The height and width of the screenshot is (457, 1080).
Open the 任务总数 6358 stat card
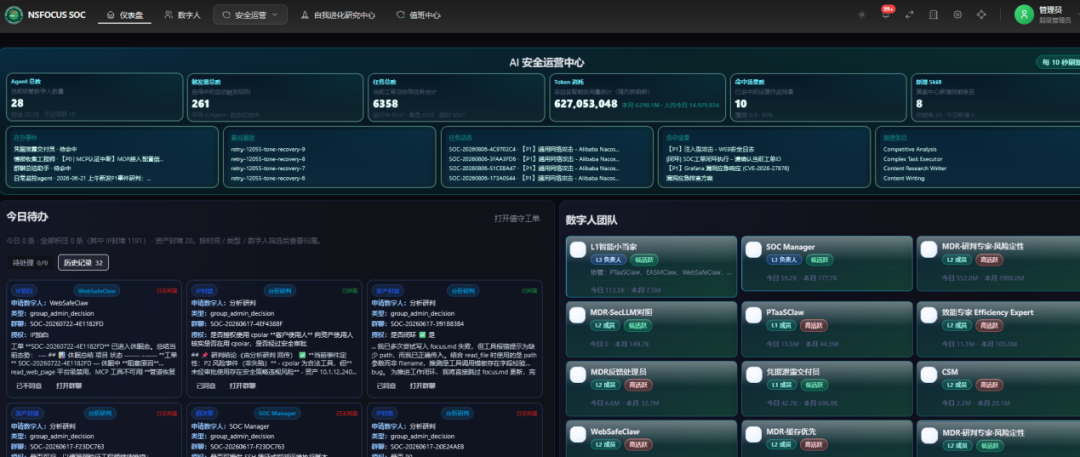coord(456,97)
